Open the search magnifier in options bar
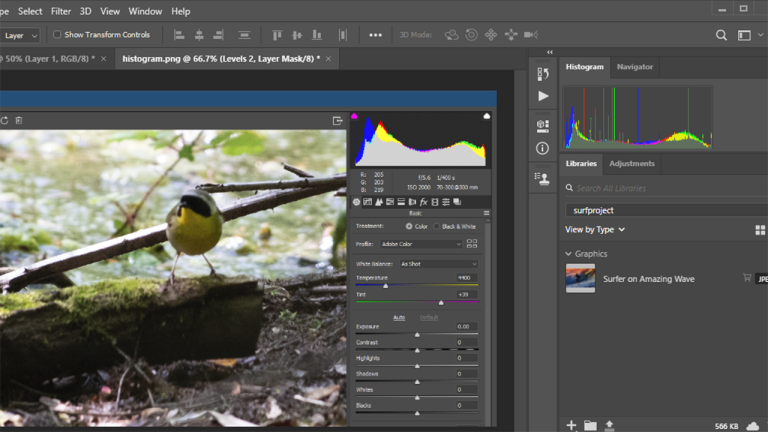 coord(721,35)
